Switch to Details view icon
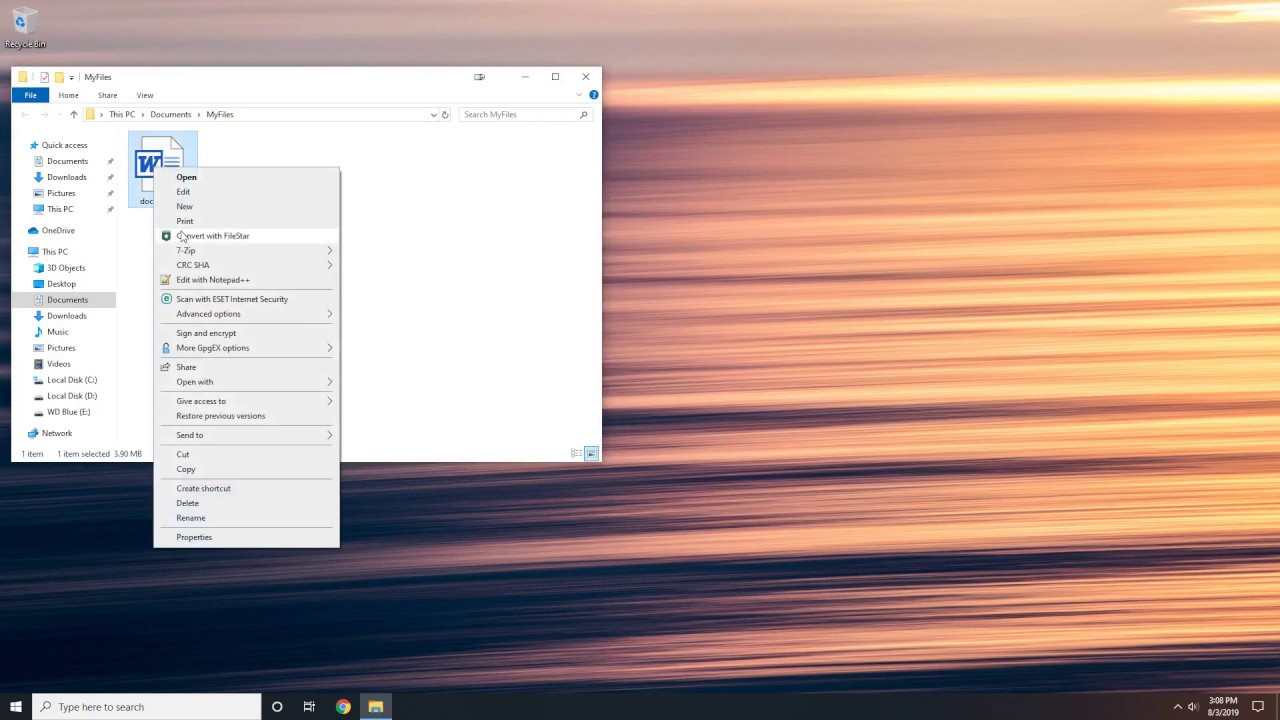The height and width of the screenshot is (720, 1280). [576, 454]
